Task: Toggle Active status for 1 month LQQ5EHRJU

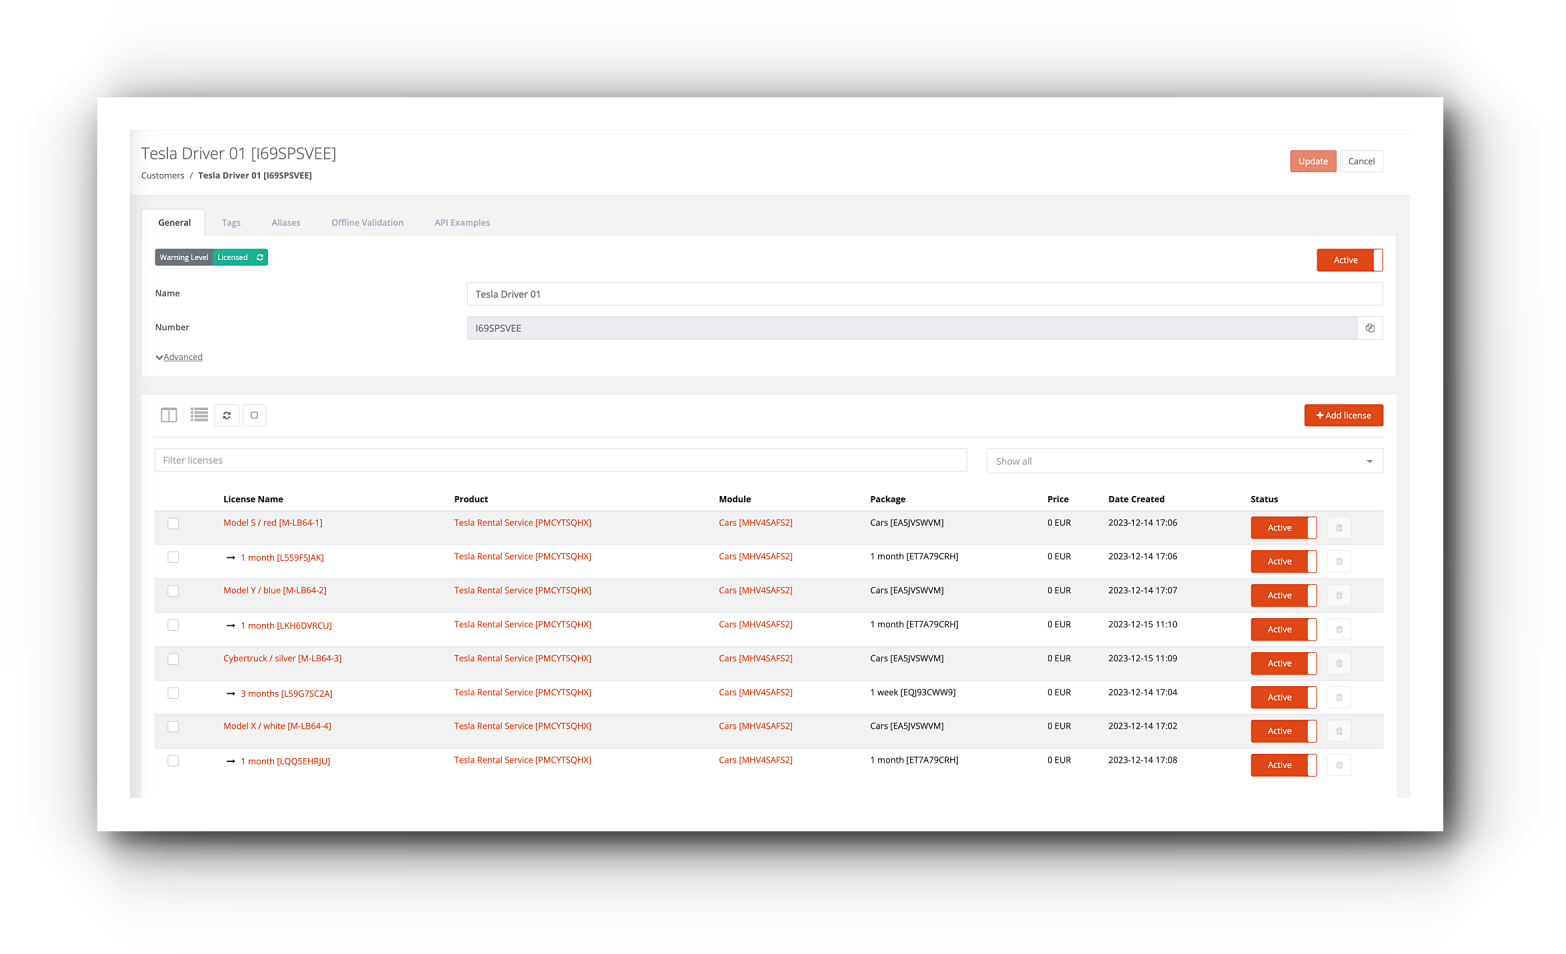Action: click(x=1283, y=766)
